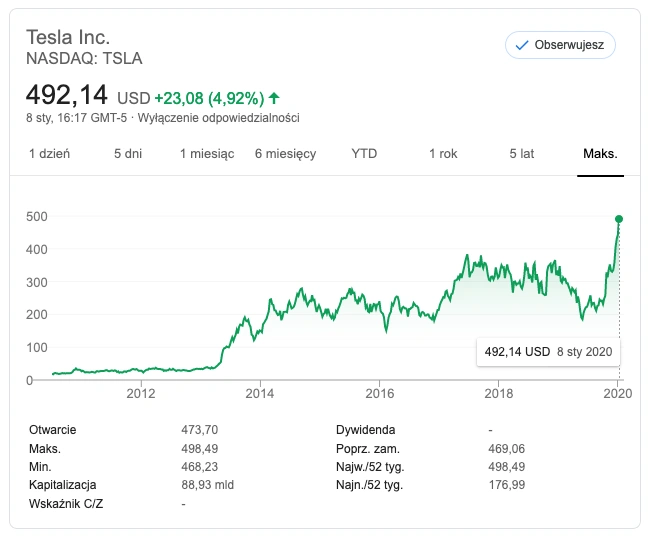Viewport: 648px width, 539px height.
Task: Click the 2020 x-axis label
Action: tap(617, 393)
